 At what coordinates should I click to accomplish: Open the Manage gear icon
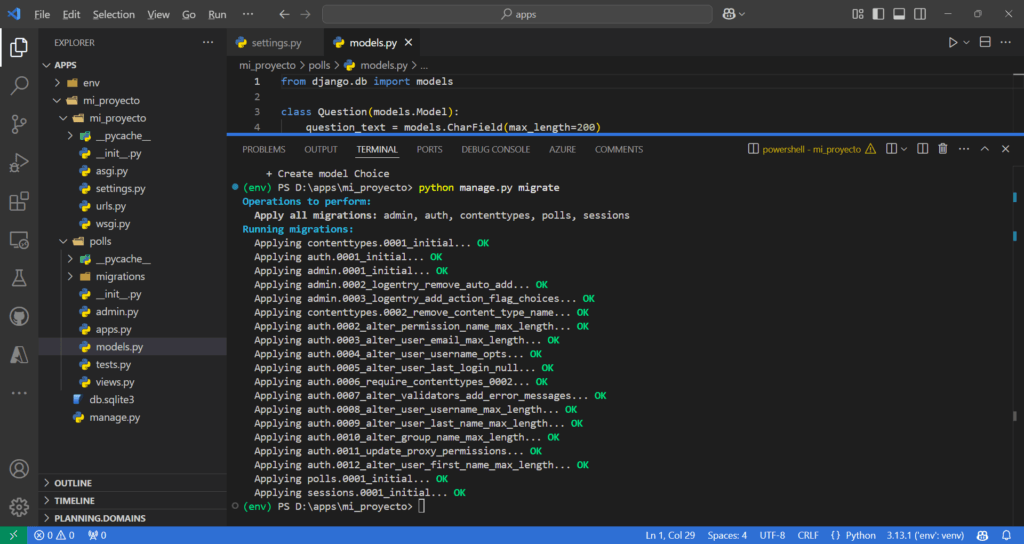(x=19, y=507)
